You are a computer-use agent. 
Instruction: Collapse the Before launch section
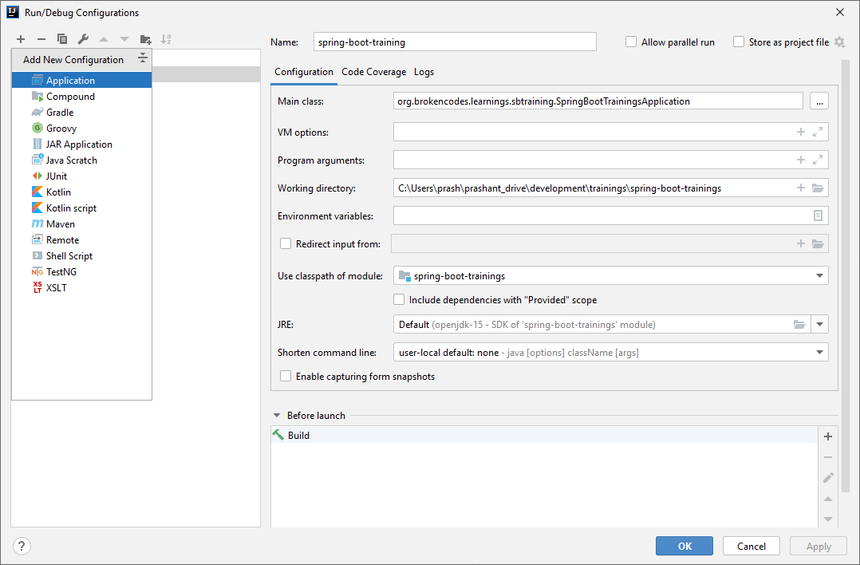click(277, 415)
